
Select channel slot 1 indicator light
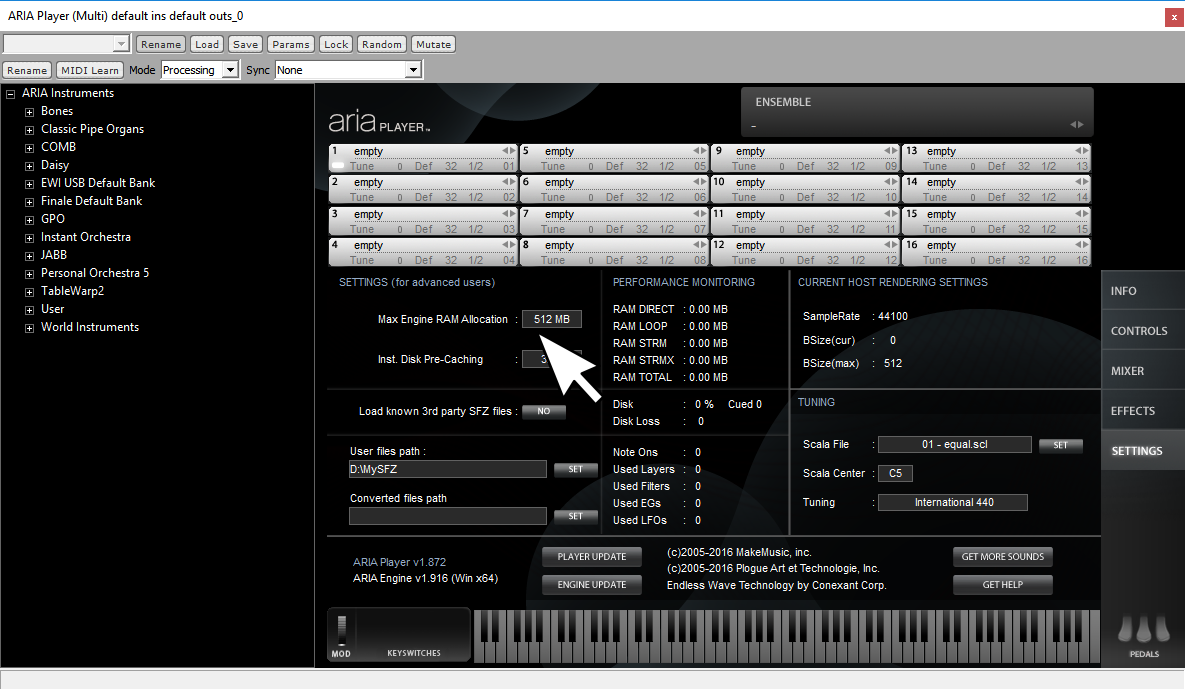[x=338, y=166]
